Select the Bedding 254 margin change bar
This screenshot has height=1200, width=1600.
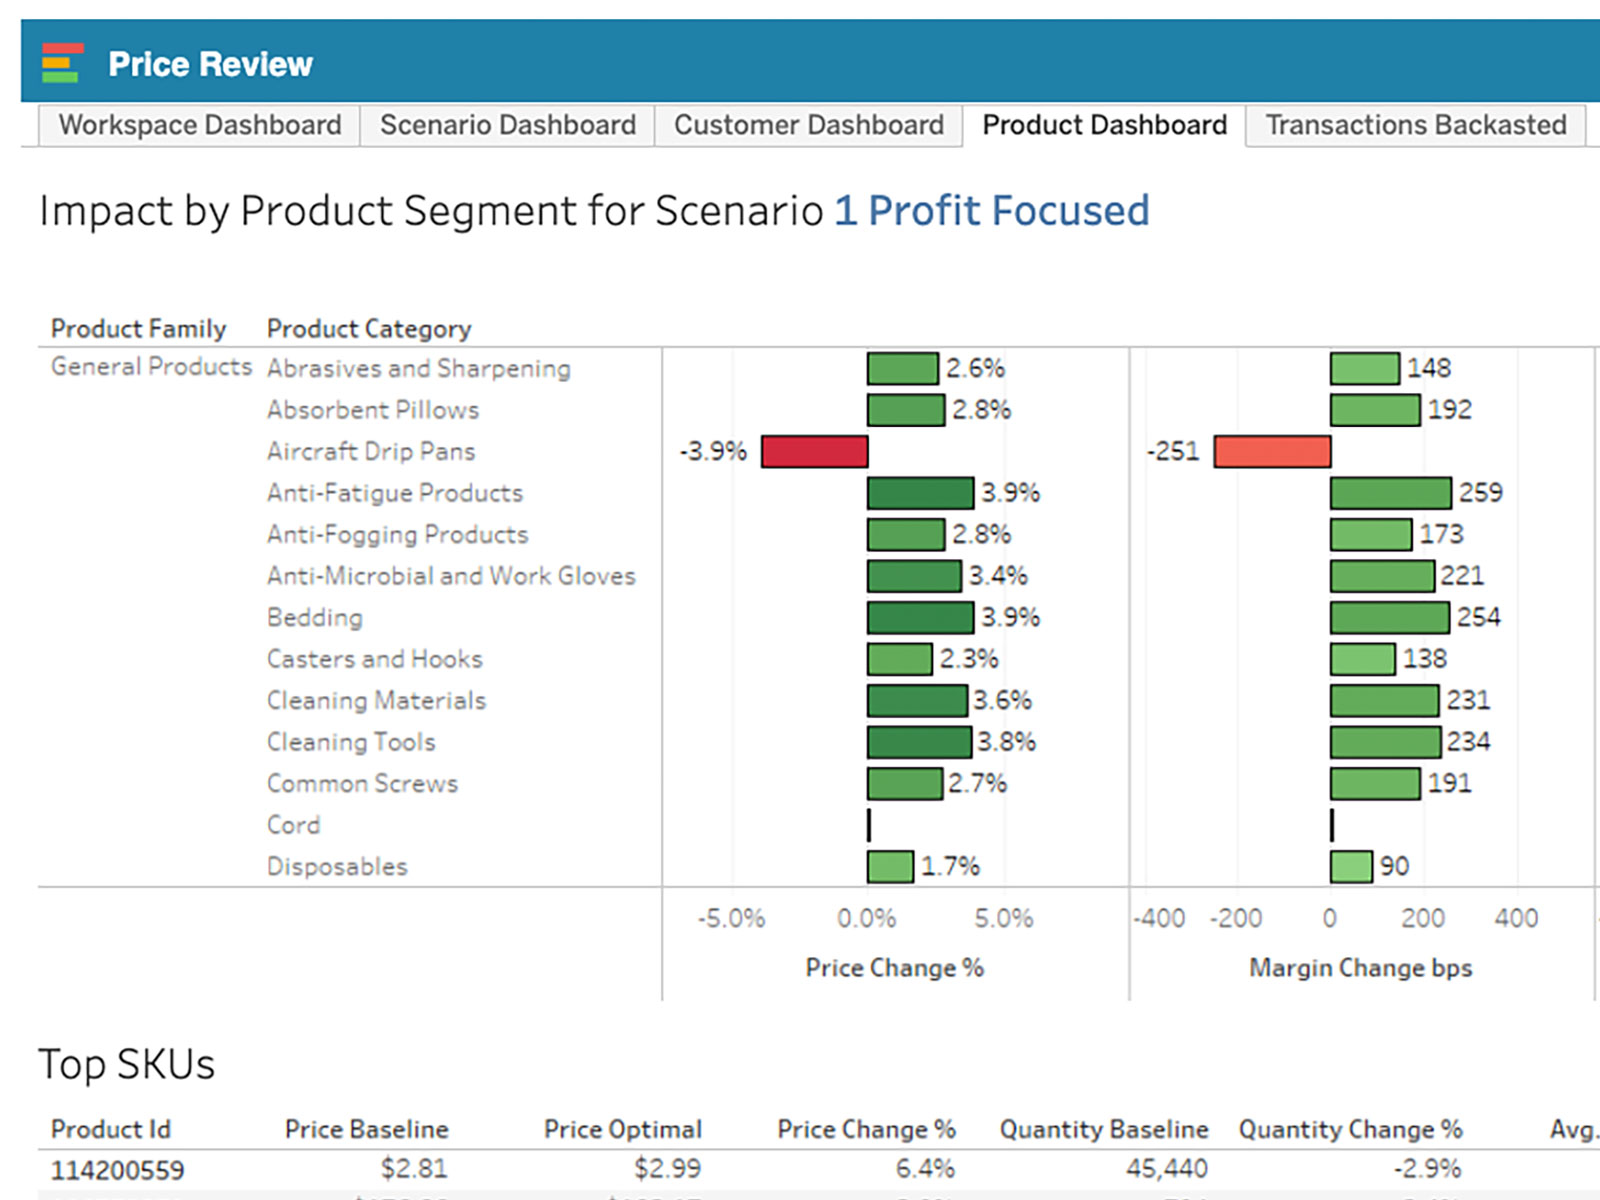[x=1389, y=617]
